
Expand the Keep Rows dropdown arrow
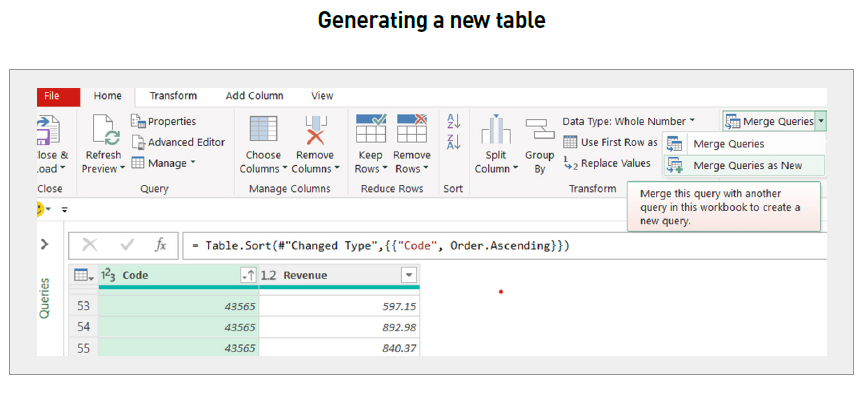[x=384, y=169]
